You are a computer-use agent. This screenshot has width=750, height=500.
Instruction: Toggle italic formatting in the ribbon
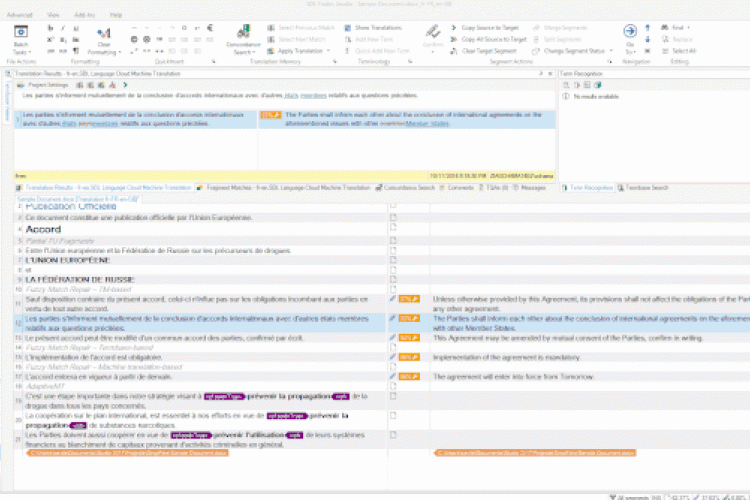[x=63, y=28]
